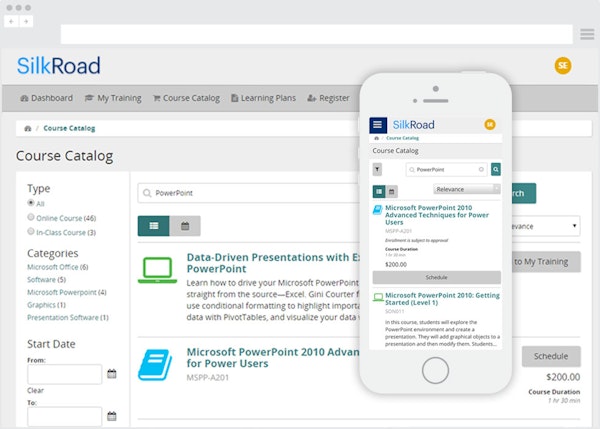Filter by Presentation Software (1) category
This screenshot has width=600, height=429.
pyautogui.click(x=68, y=318)
